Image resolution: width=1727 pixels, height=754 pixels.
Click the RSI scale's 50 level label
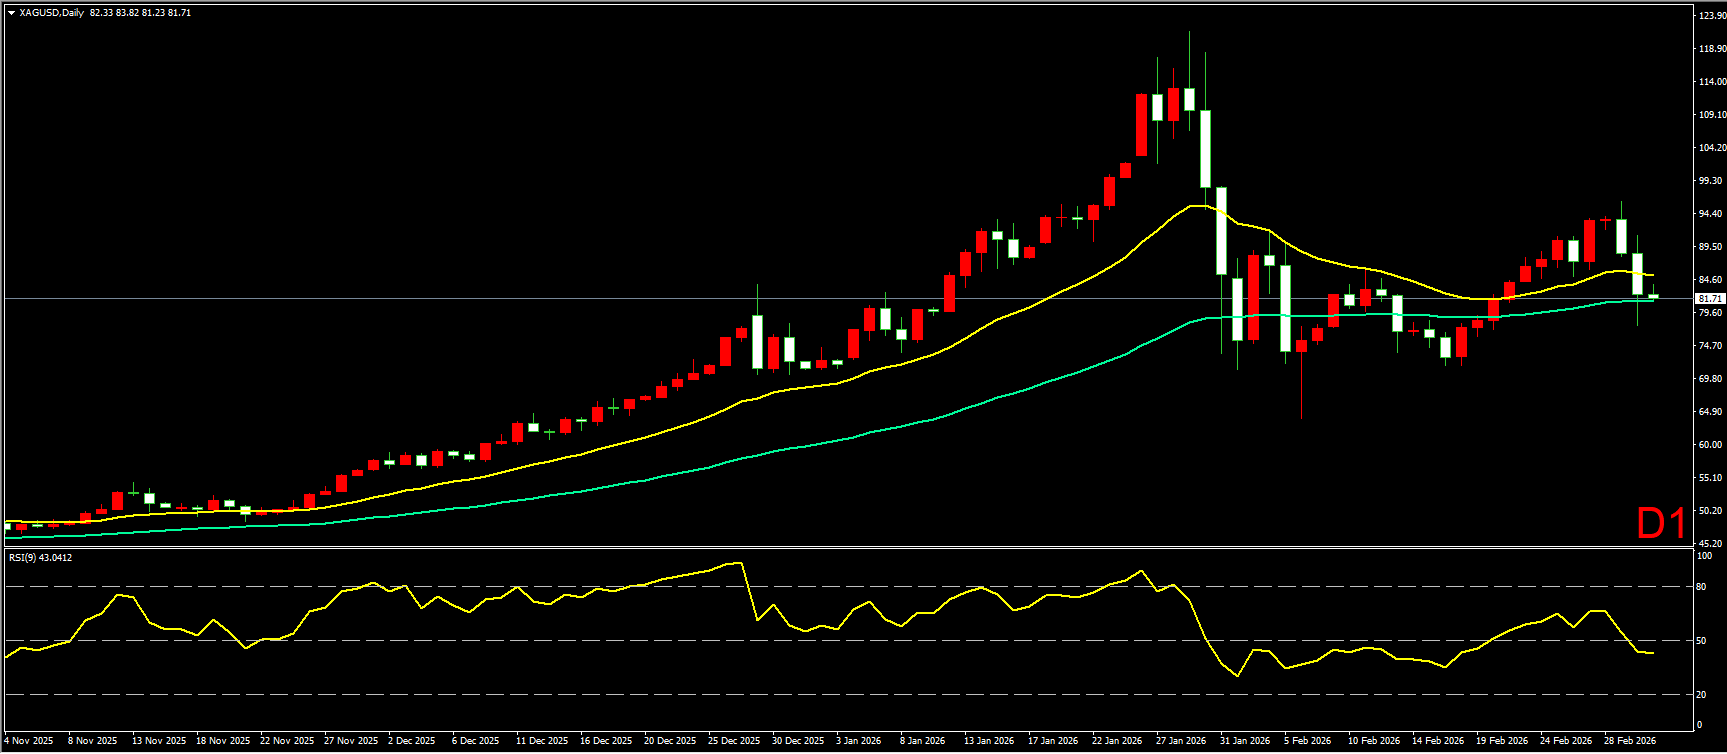pos(1703,641)
